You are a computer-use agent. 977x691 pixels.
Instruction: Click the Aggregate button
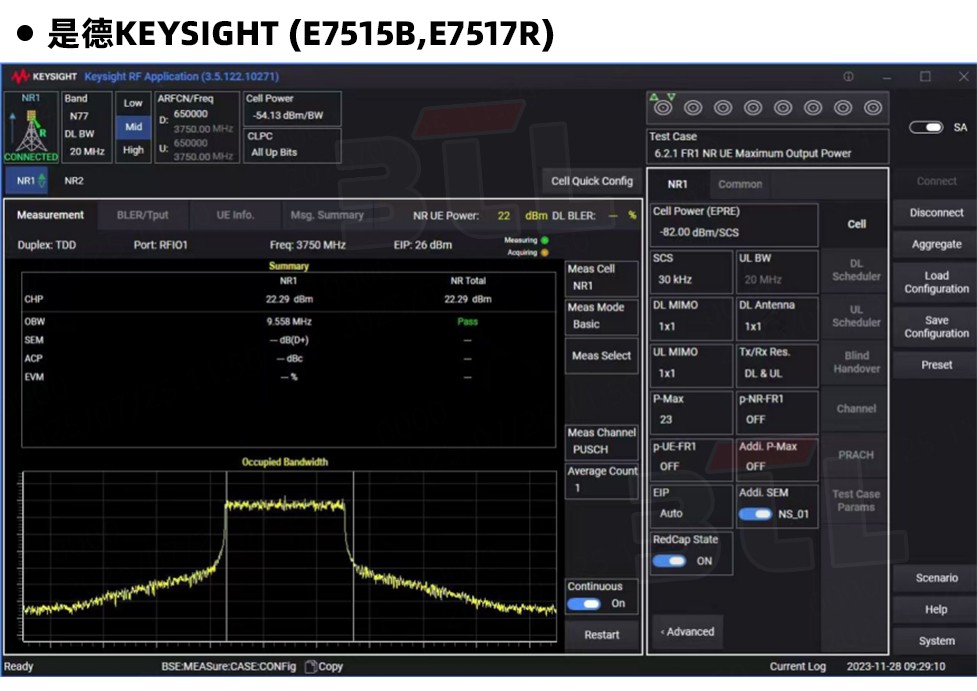[936, 244]
